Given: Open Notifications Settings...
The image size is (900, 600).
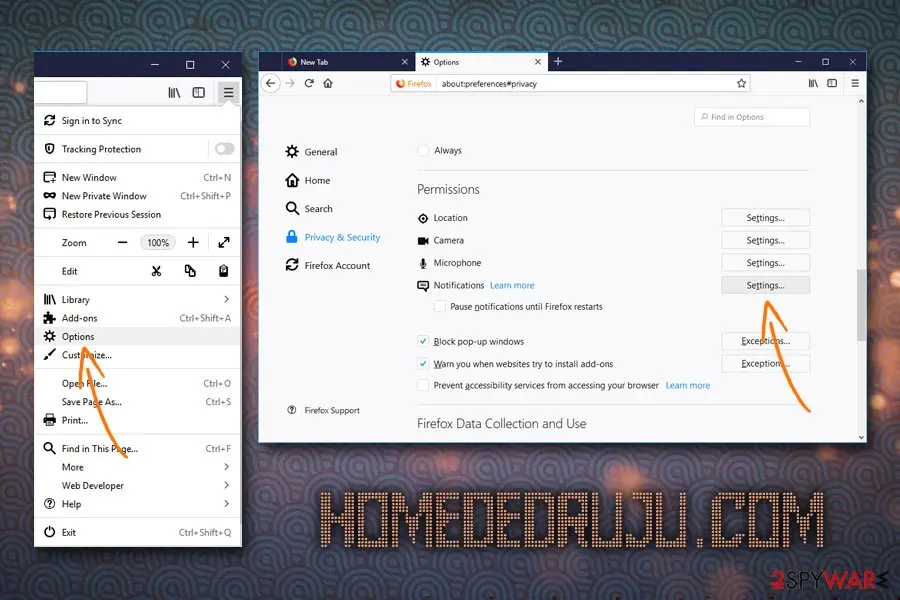Looking at the screenshot, I should (x=765, y=285).
